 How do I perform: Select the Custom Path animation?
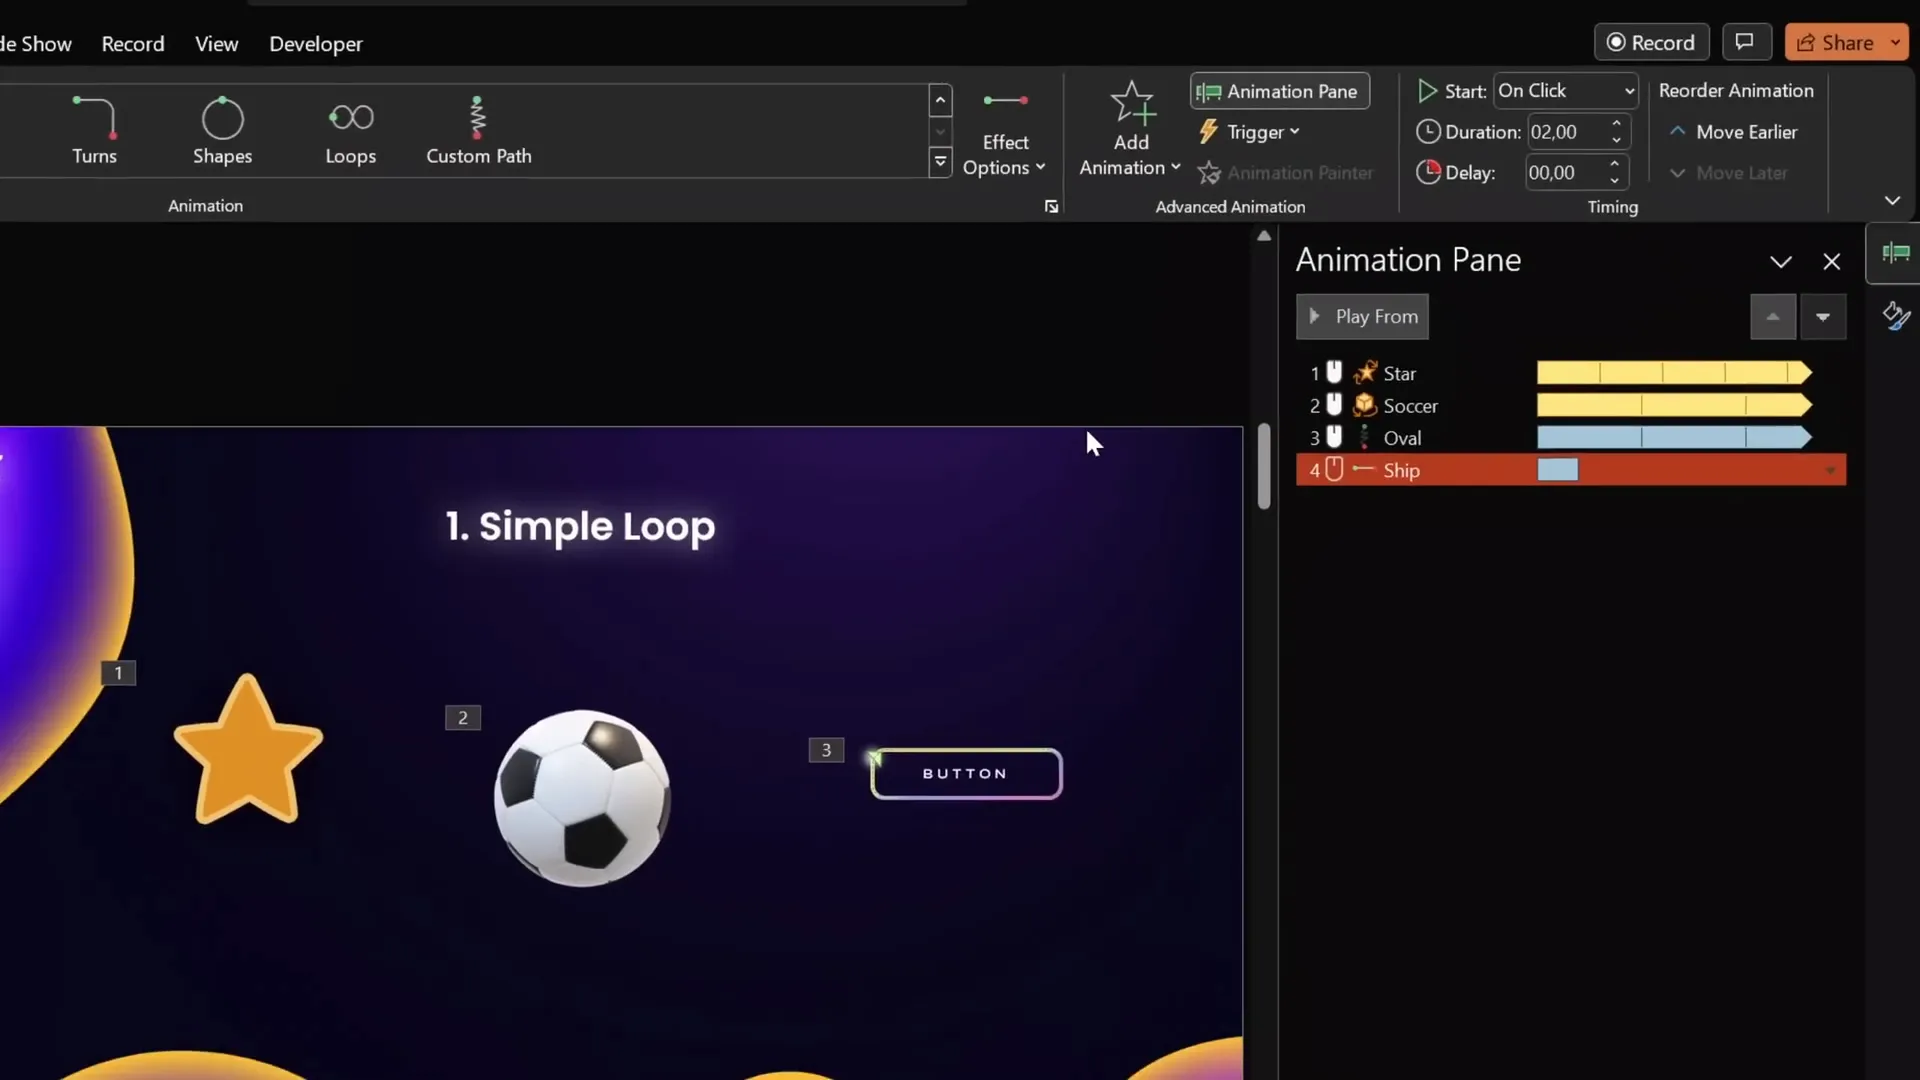[x=478, y=130]
